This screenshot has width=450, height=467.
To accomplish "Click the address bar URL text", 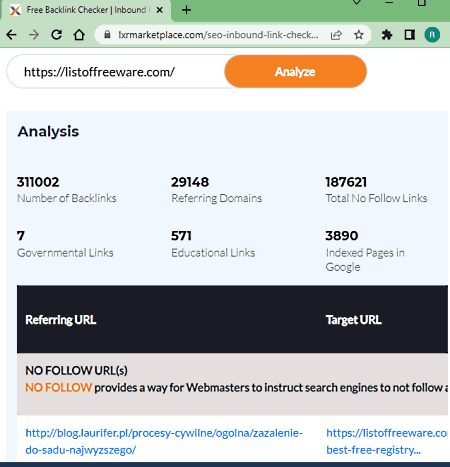I will point(218,35).
